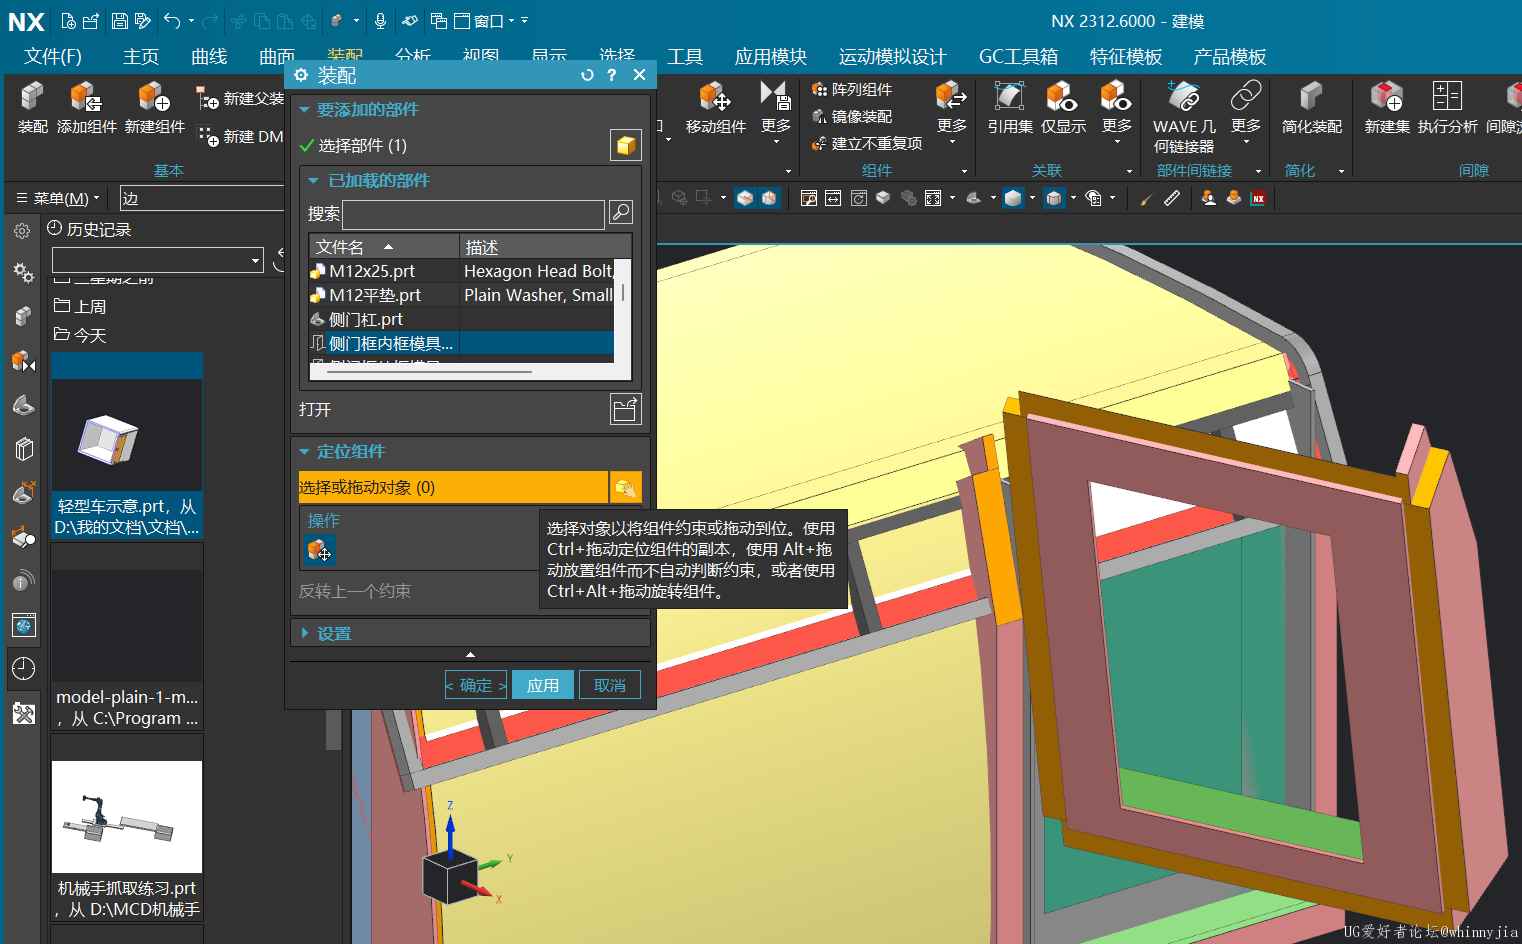Switch to the 应用模块 ribbon tab

tap(770, 57)
